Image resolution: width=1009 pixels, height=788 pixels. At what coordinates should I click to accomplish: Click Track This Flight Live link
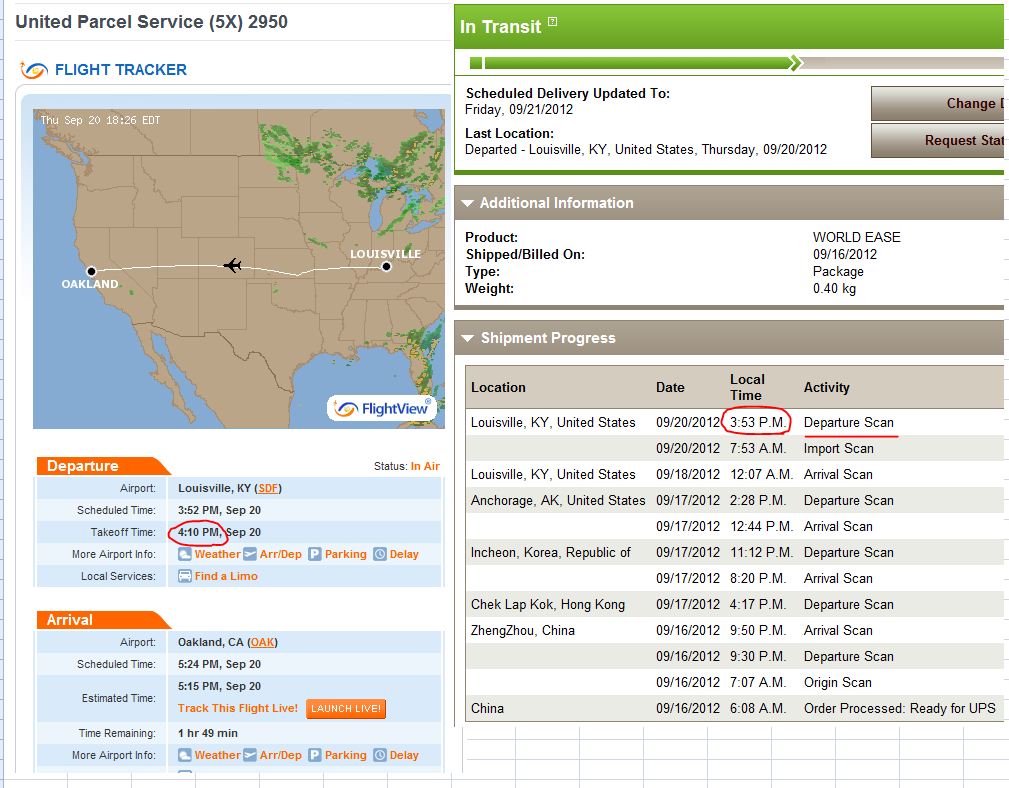click(x=237, y=708)
